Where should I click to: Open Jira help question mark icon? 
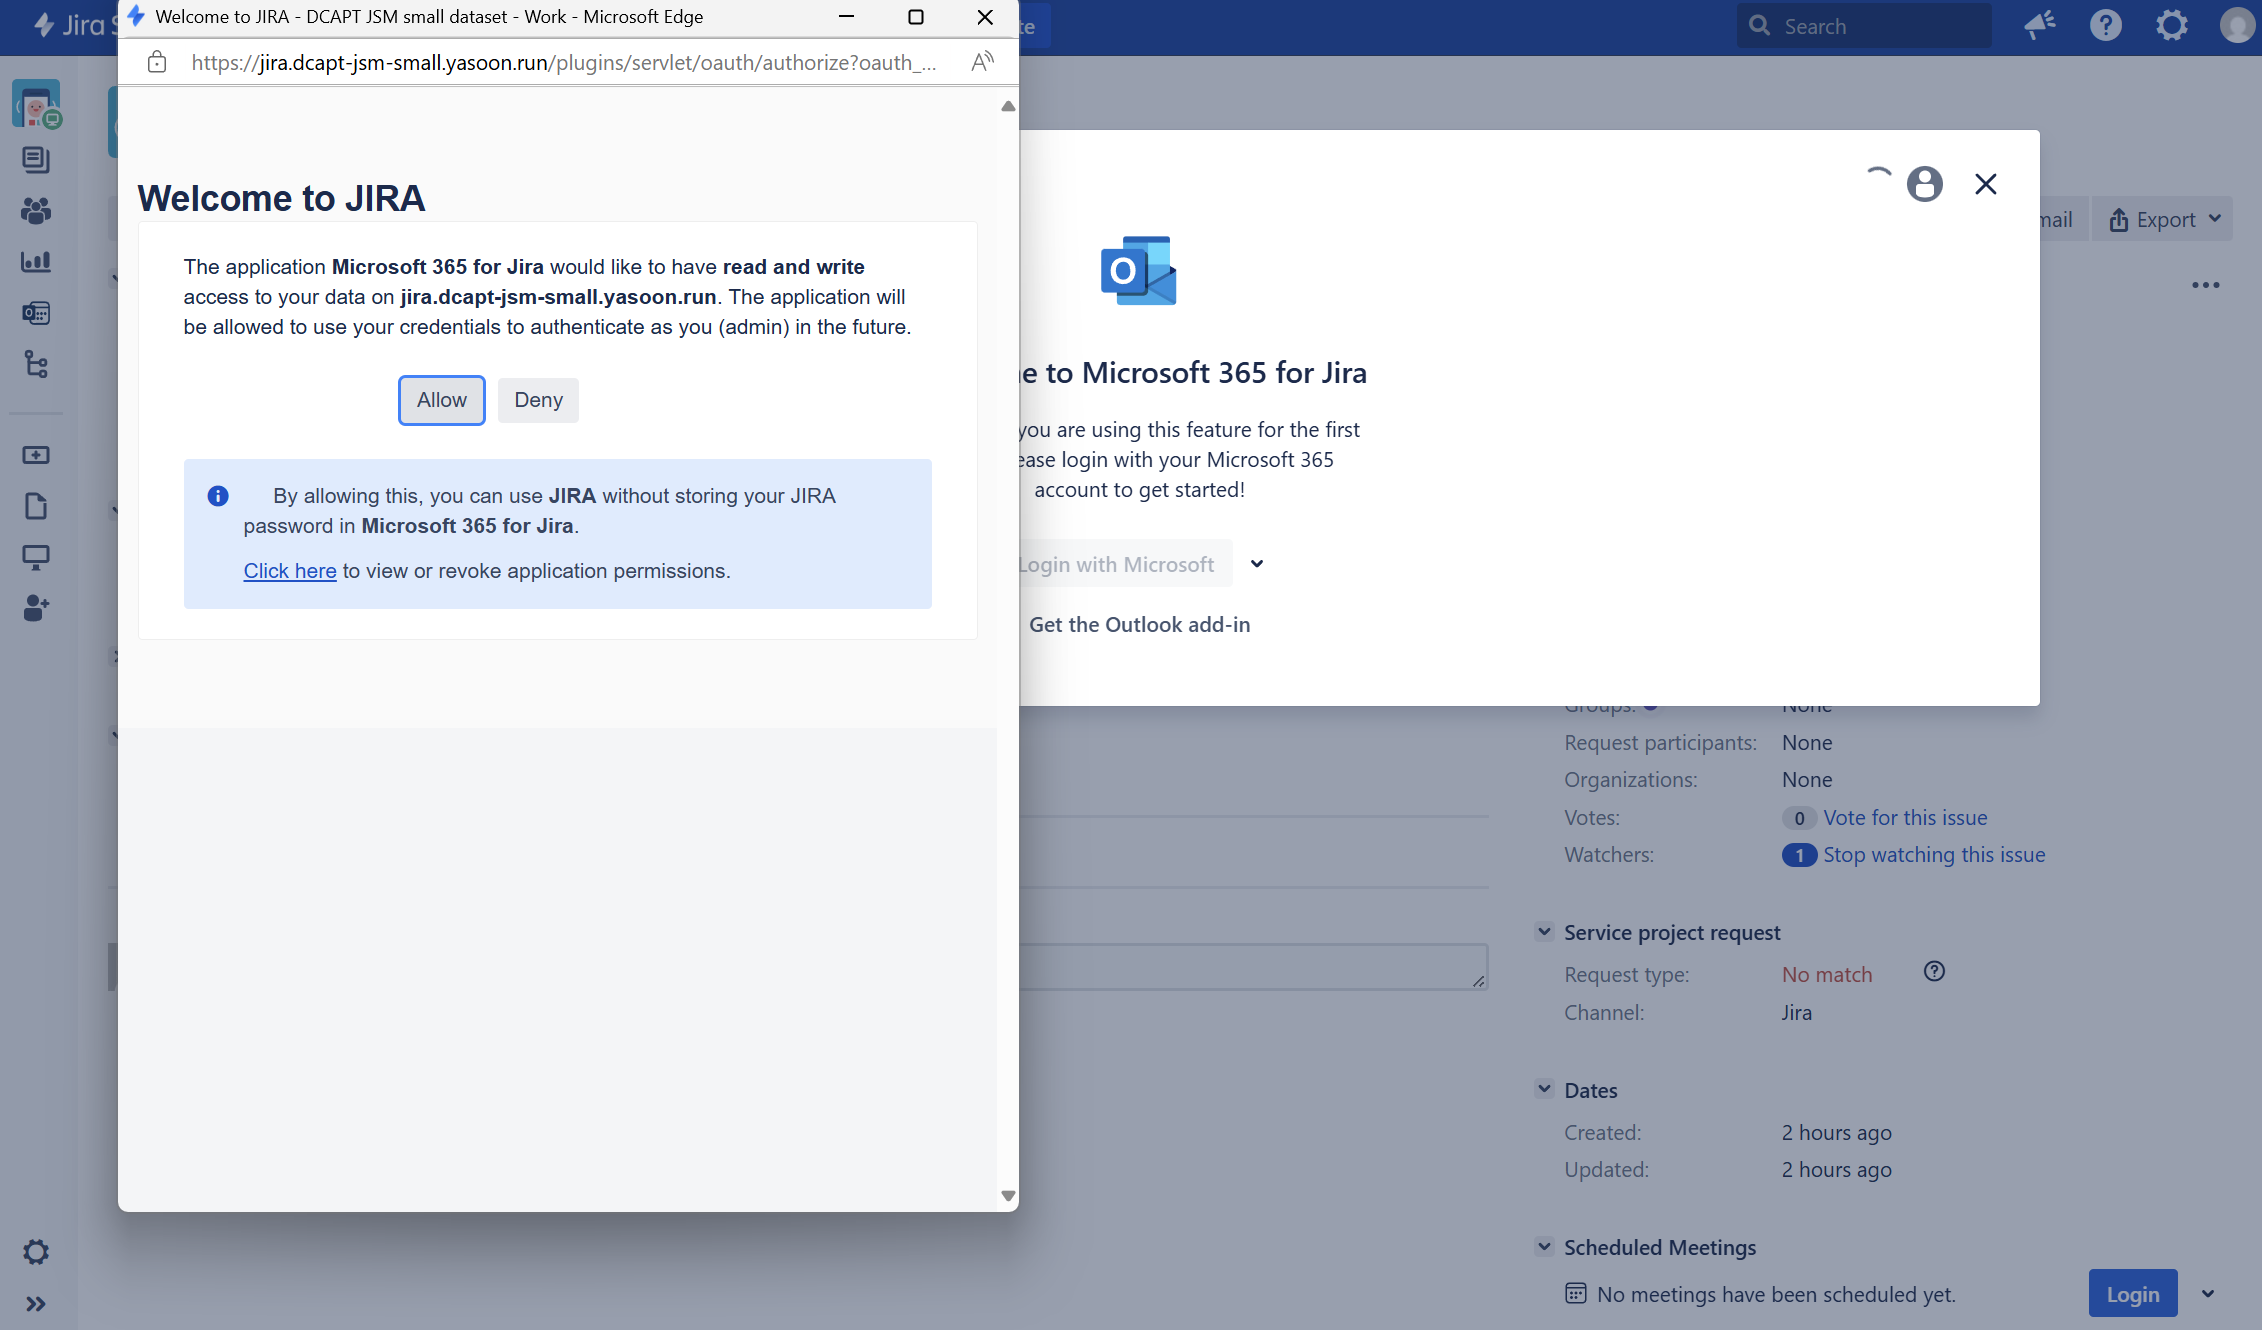pos(2105,25)
